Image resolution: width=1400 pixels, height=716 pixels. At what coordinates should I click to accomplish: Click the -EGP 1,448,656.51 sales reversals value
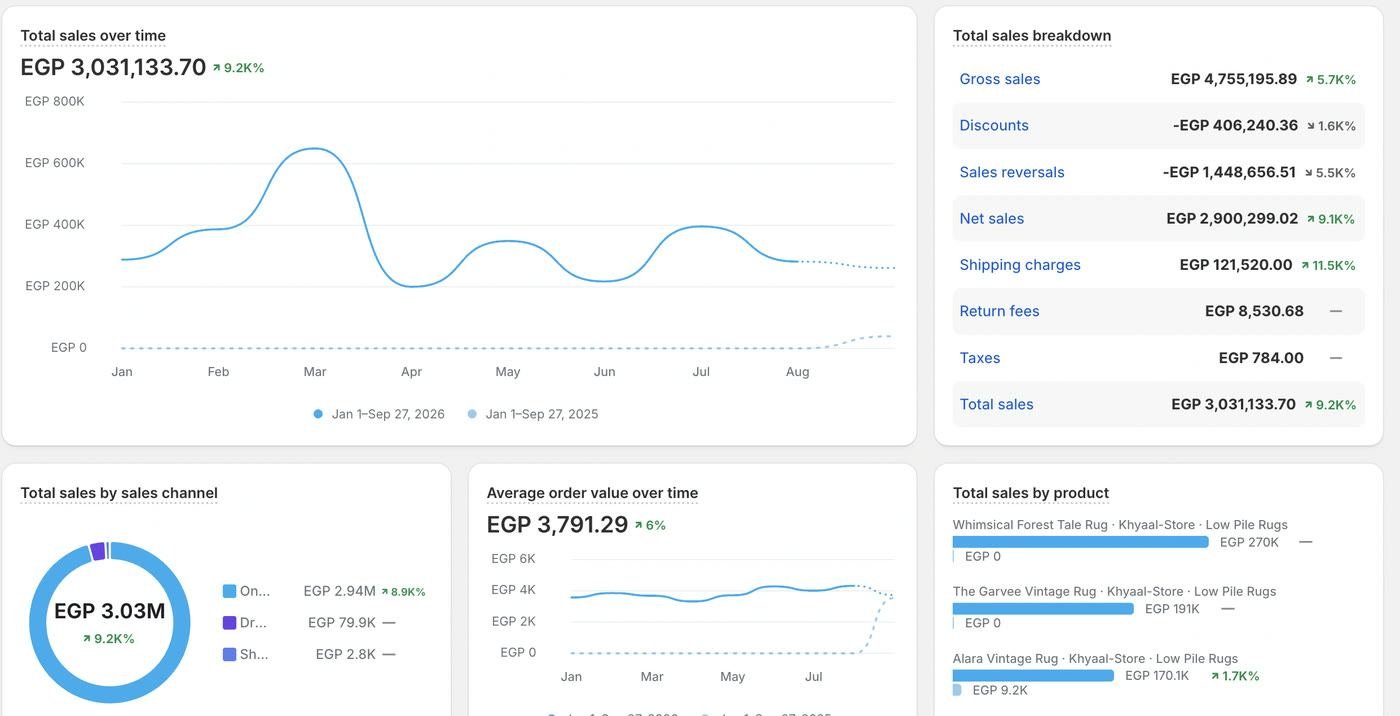coord(1230,172)
